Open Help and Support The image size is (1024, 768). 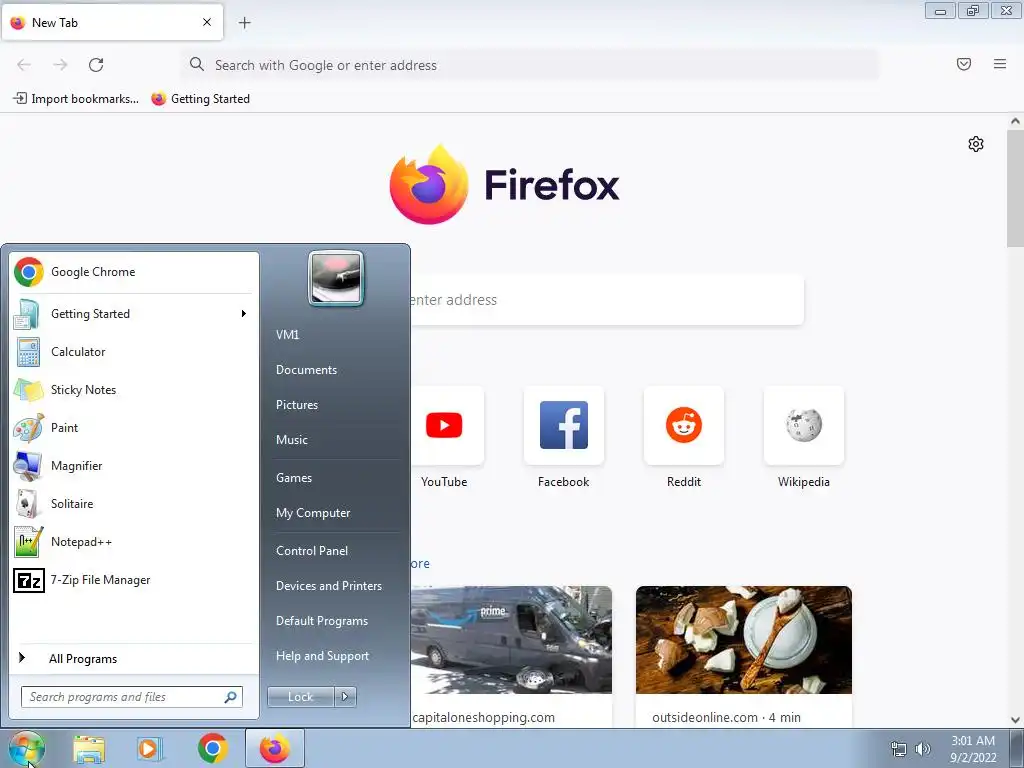click(x=322, y=656)
